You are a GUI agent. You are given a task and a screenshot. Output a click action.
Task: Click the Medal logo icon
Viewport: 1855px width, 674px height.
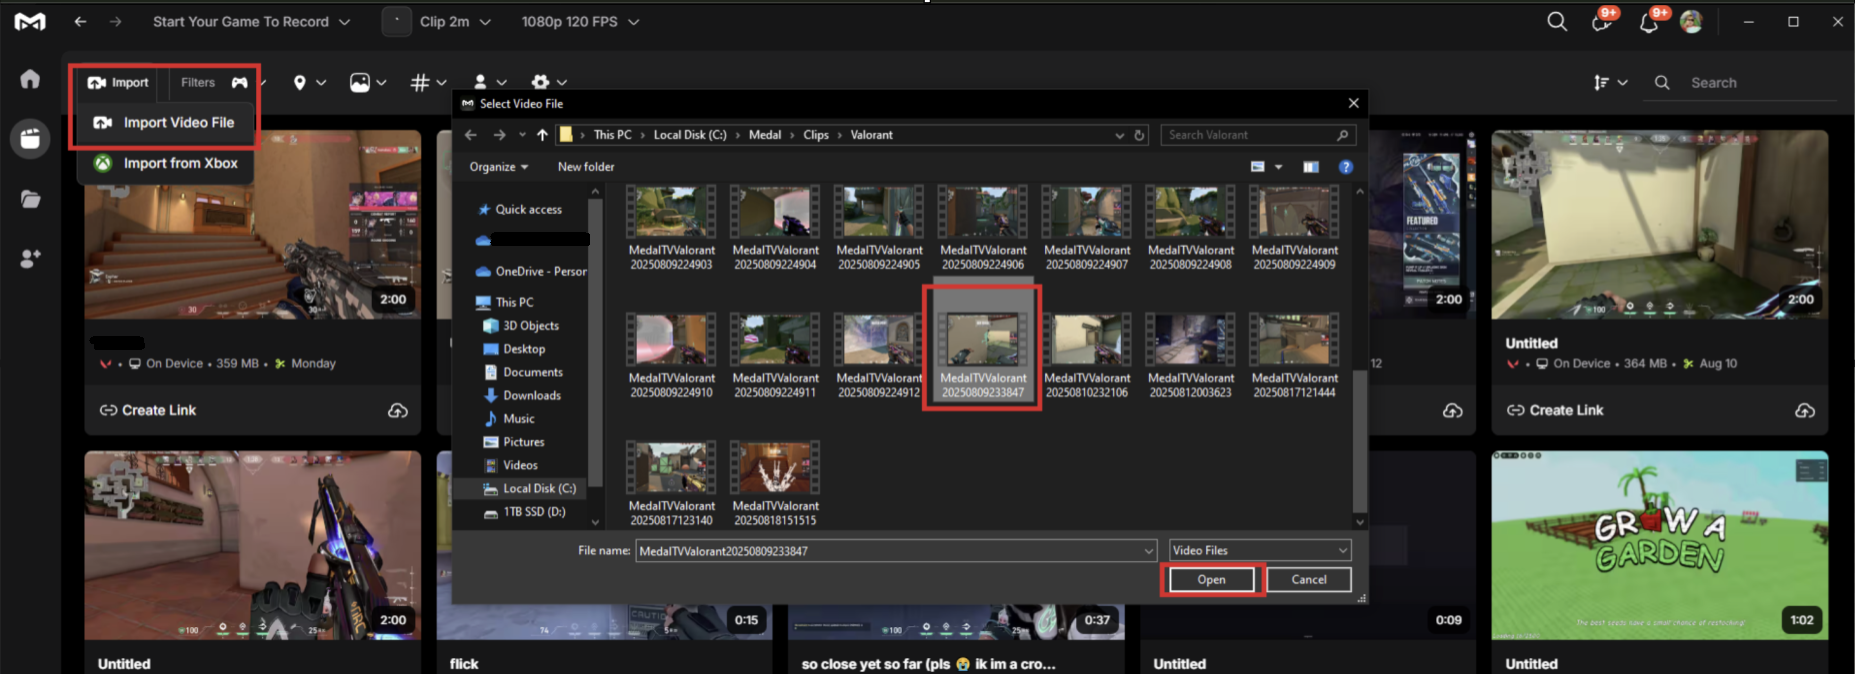(30, 21)
